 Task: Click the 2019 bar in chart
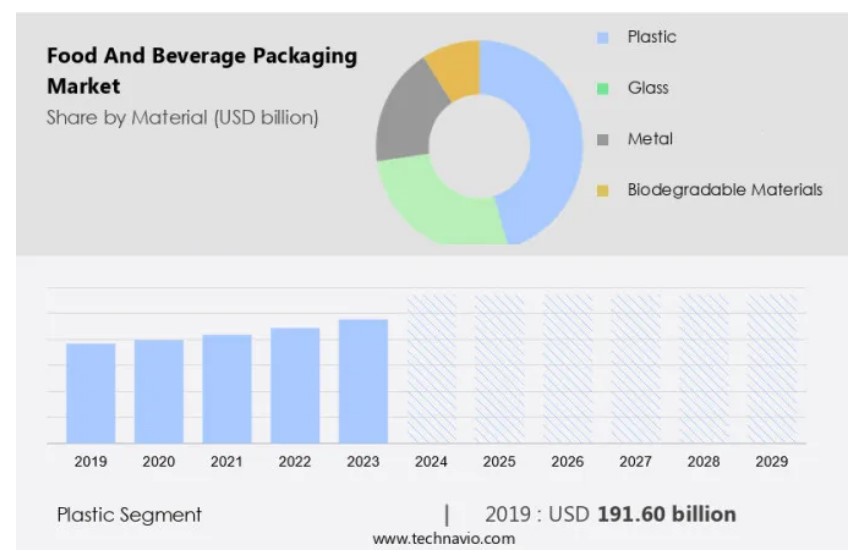[x=91, y=393]
